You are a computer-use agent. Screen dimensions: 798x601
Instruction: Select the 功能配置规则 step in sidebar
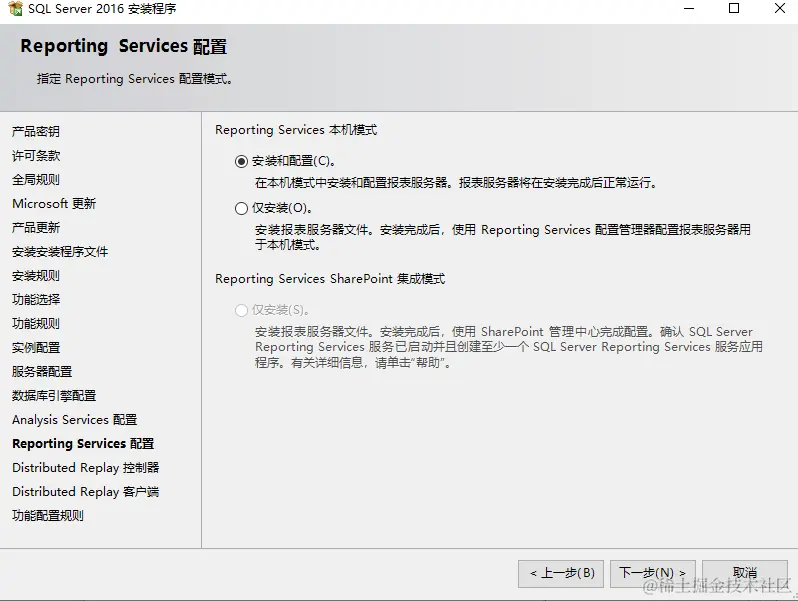click(48, 516)
